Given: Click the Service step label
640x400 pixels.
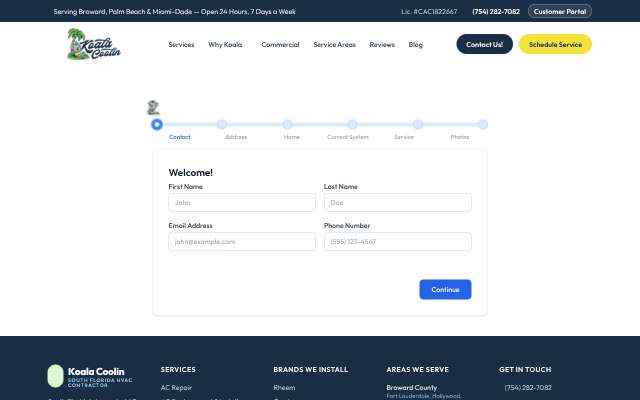Looking at the screenshot, I should point(404,137).
